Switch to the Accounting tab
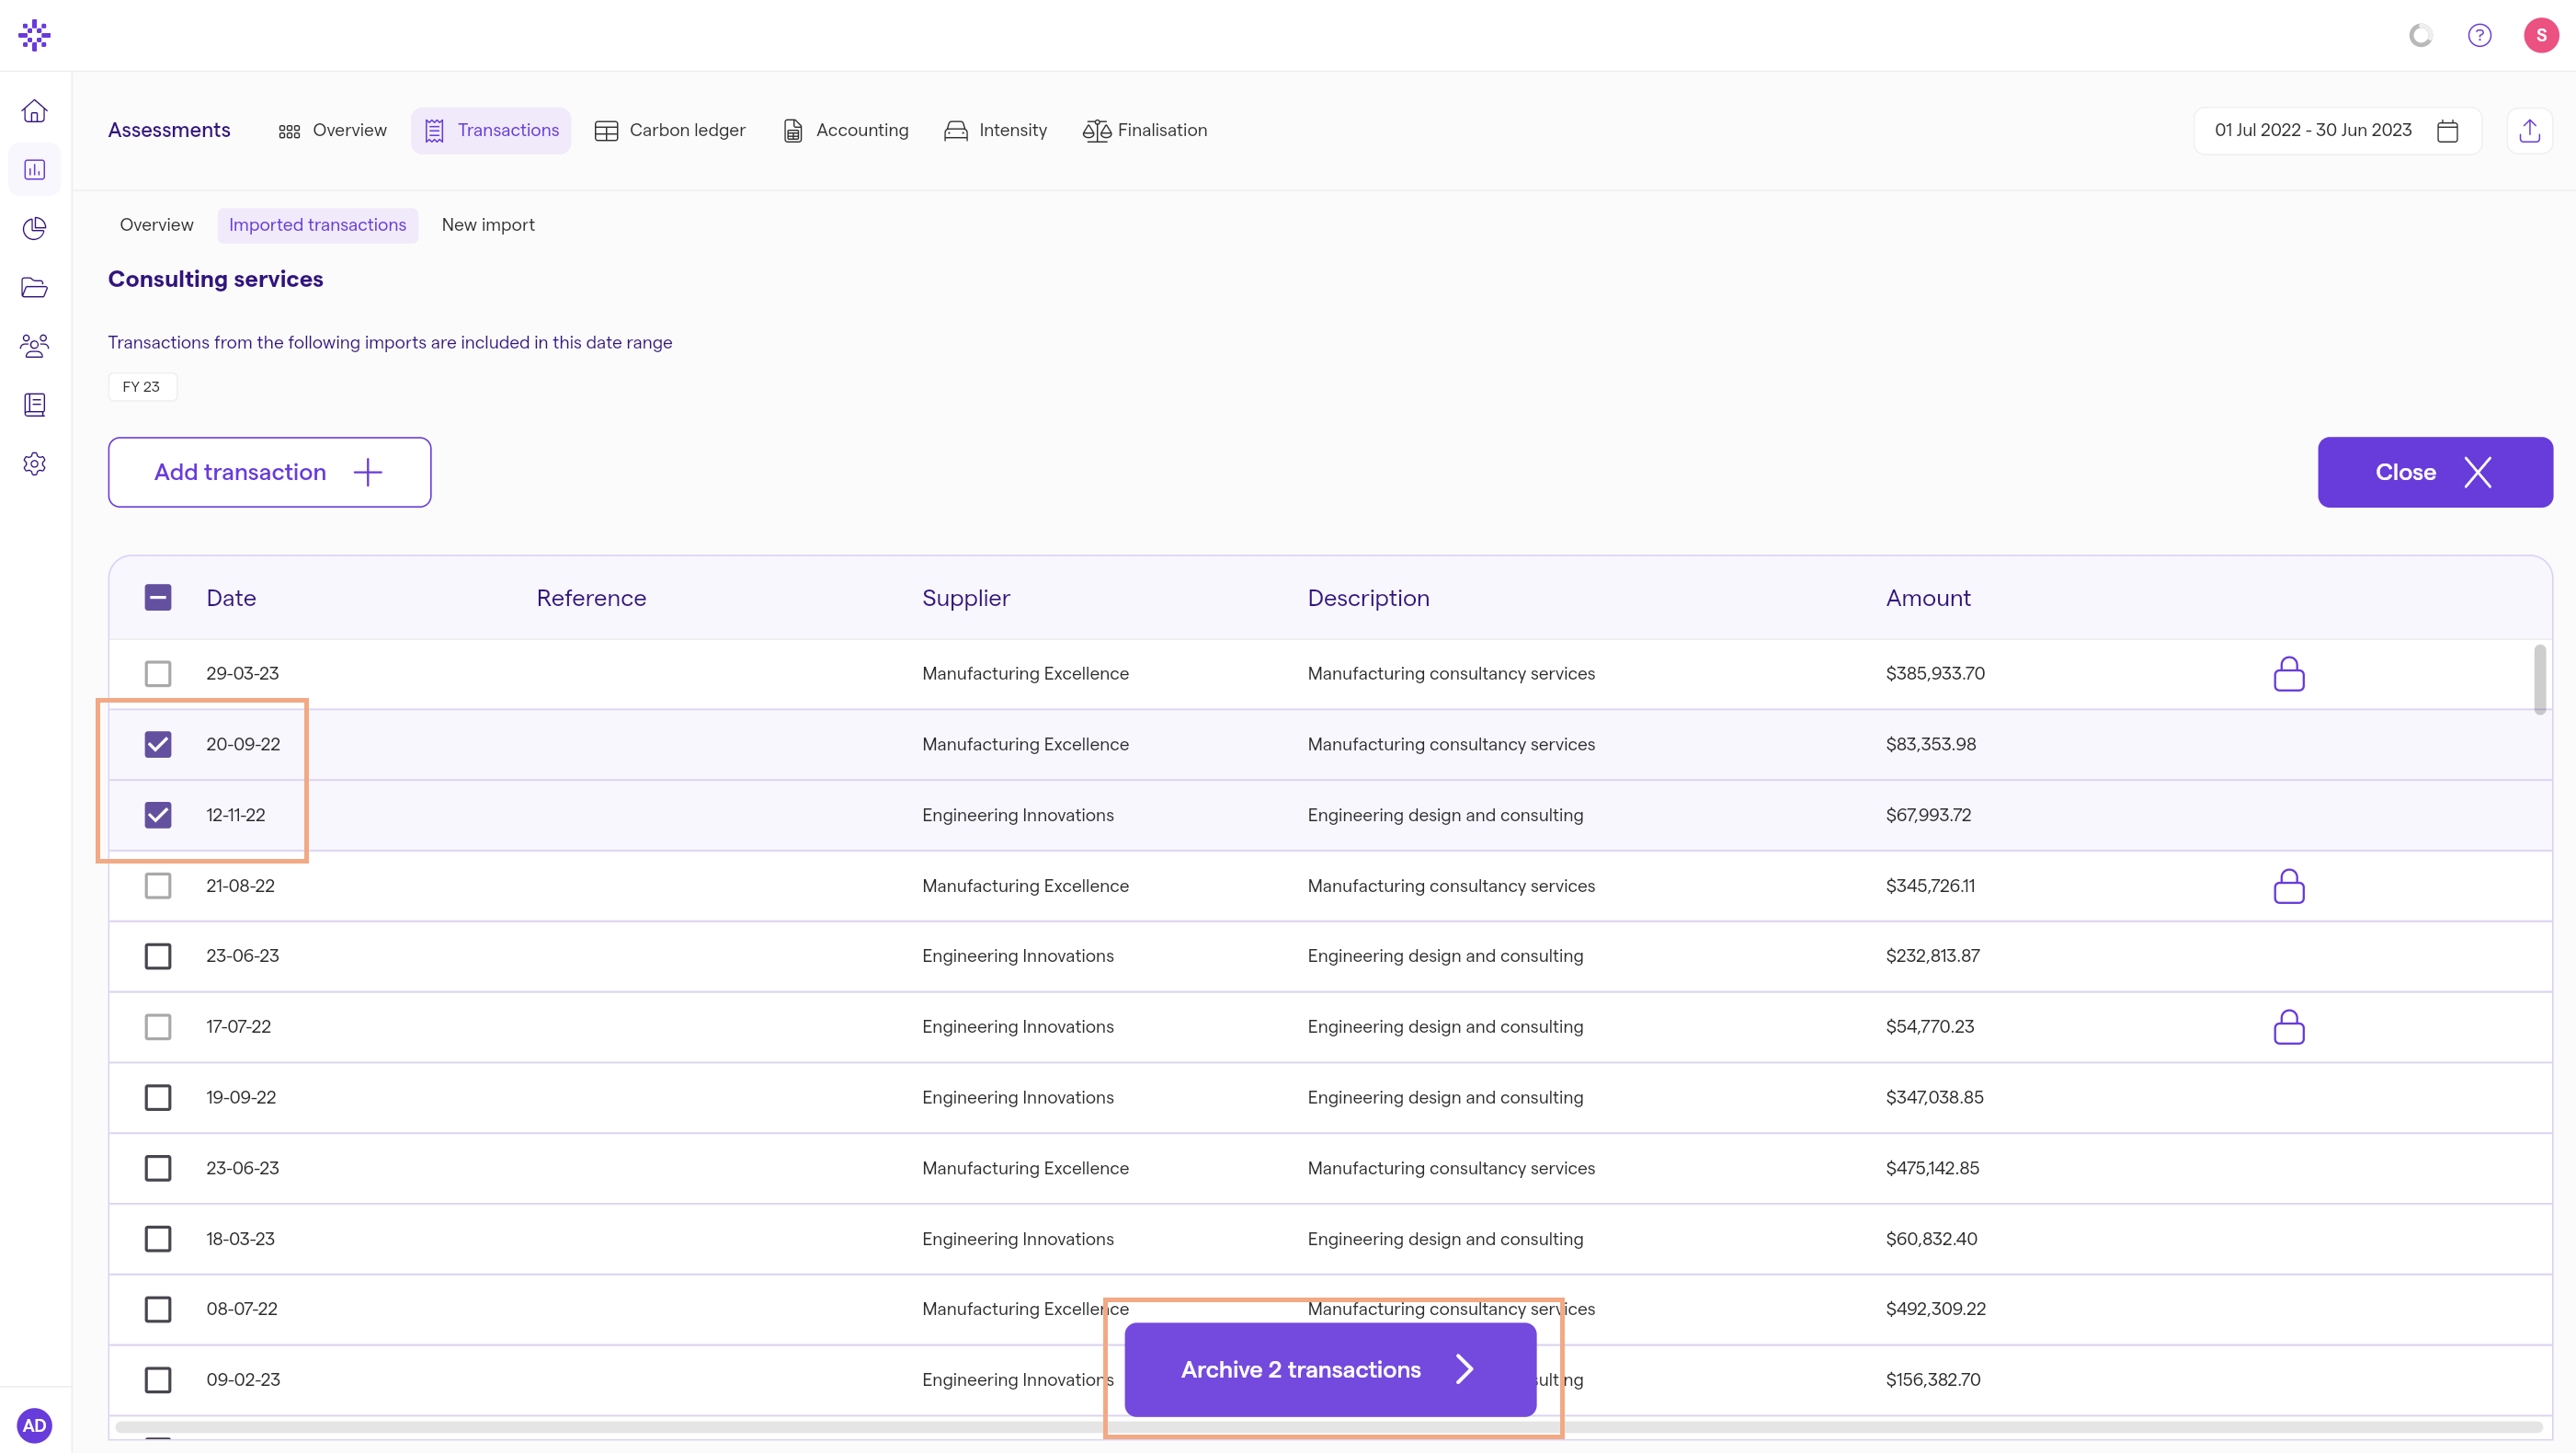2576x1453 pixels. point(846,131)
